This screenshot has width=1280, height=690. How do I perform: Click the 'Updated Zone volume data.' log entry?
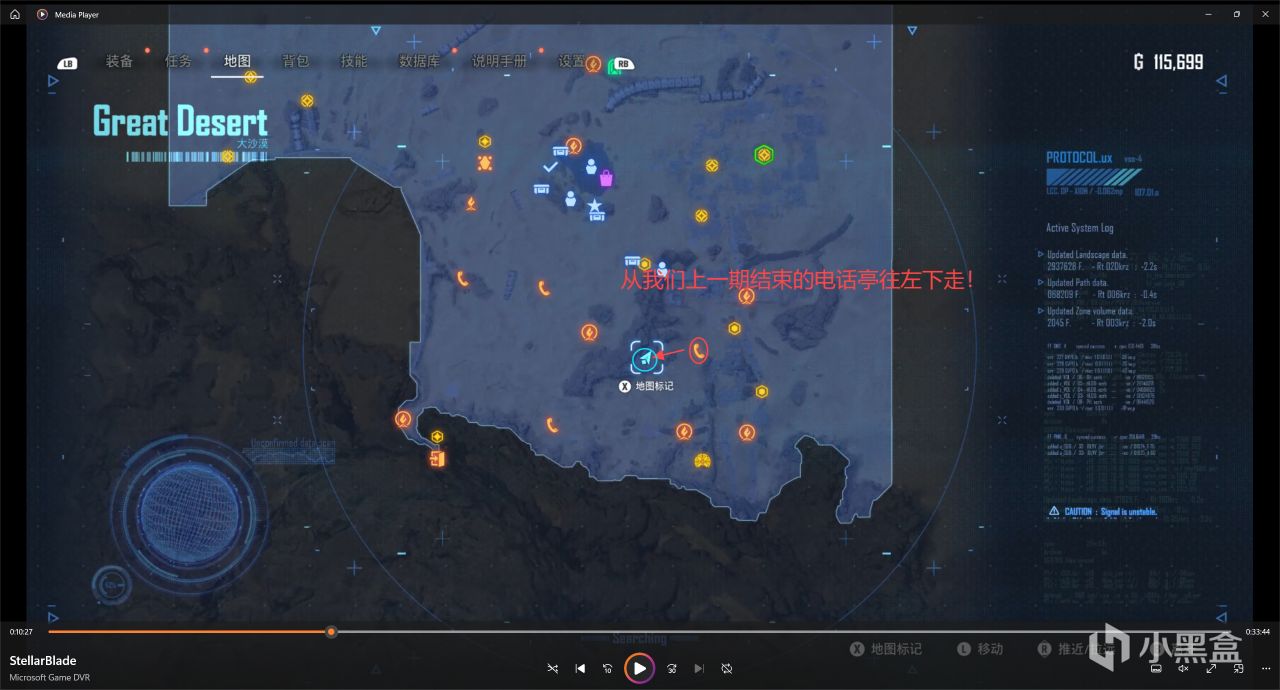[1088, 311]
